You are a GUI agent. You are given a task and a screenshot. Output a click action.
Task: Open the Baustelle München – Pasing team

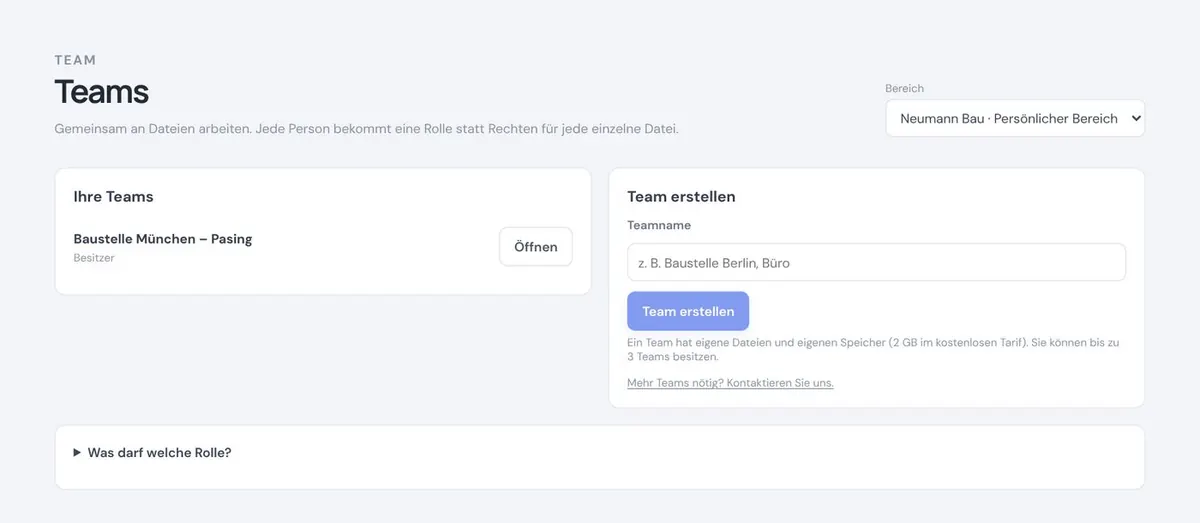536,247
